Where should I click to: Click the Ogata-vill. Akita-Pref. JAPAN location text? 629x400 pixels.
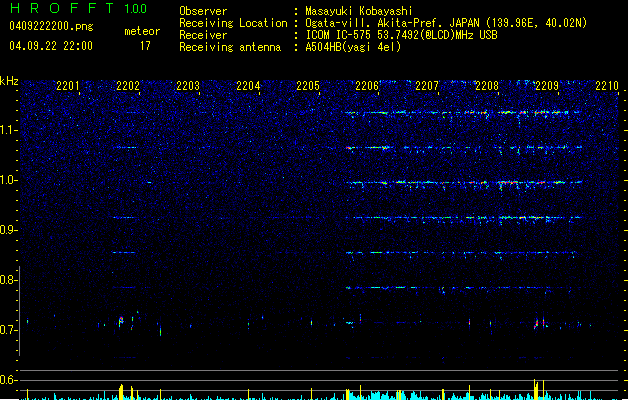coord(446,23)
